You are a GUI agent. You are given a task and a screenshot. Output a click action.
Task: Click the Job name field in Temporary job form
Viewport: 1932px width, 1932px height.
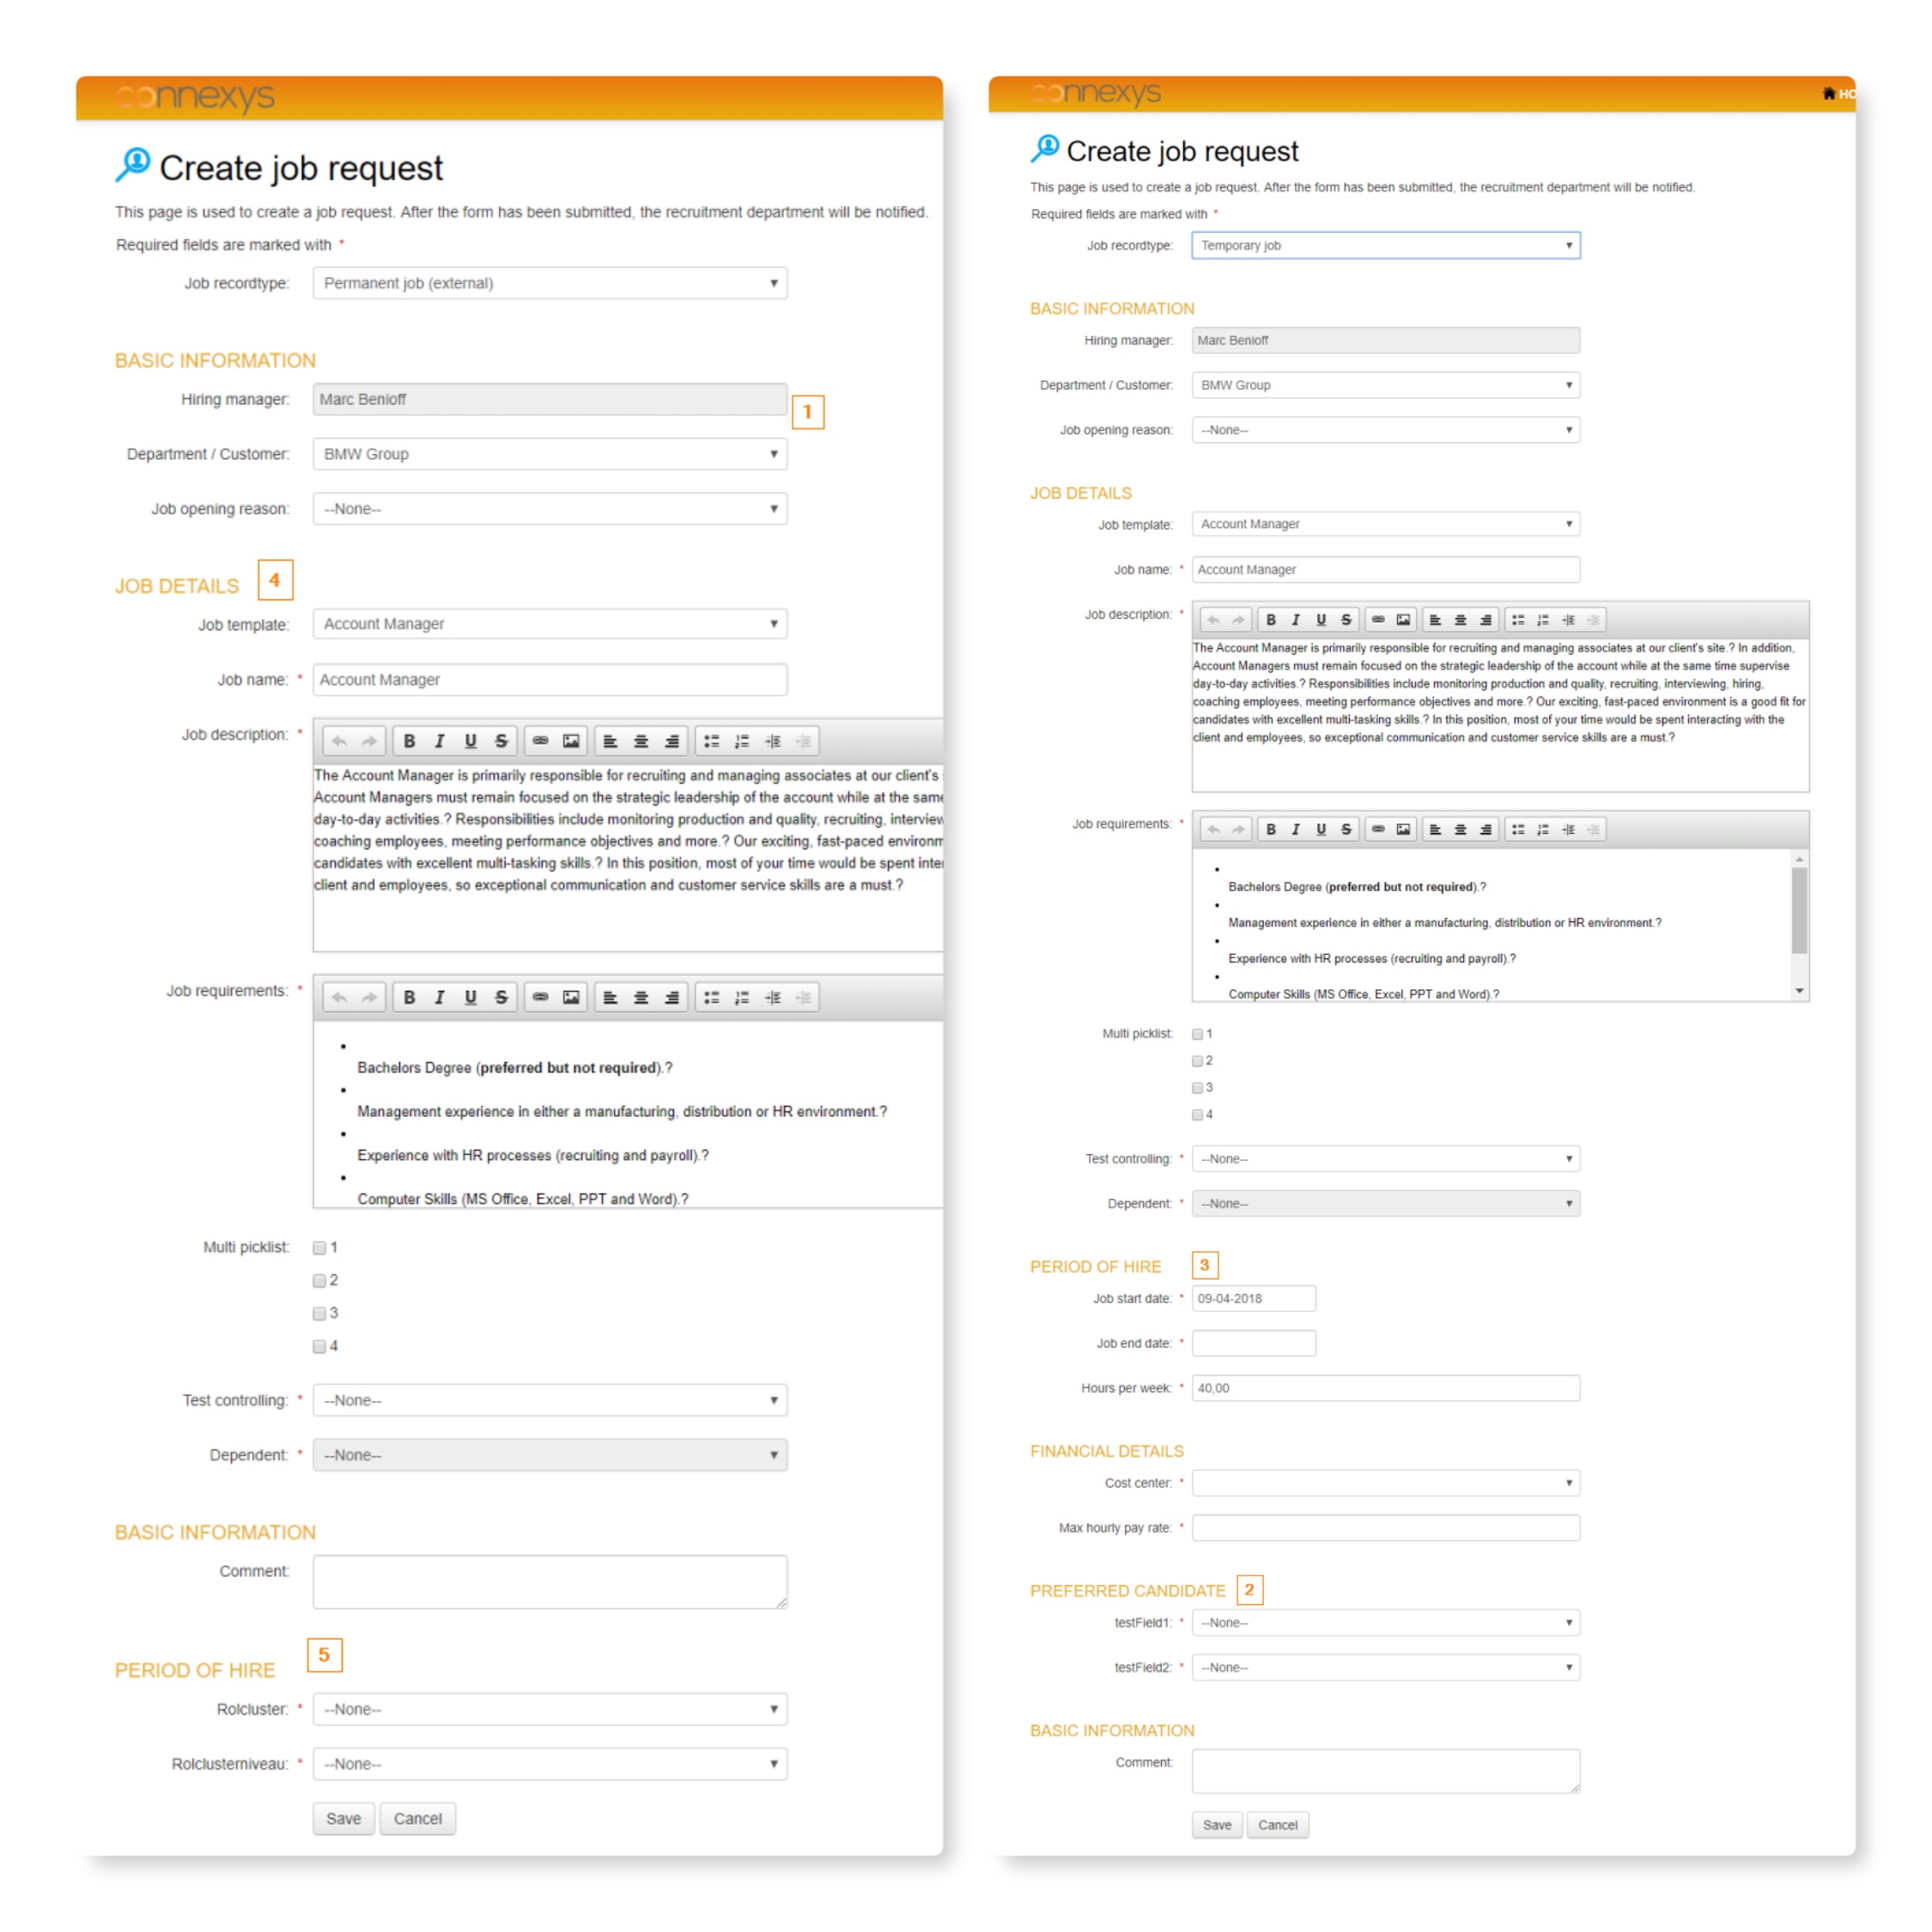pyautogui.click(x=1385, y=570)
